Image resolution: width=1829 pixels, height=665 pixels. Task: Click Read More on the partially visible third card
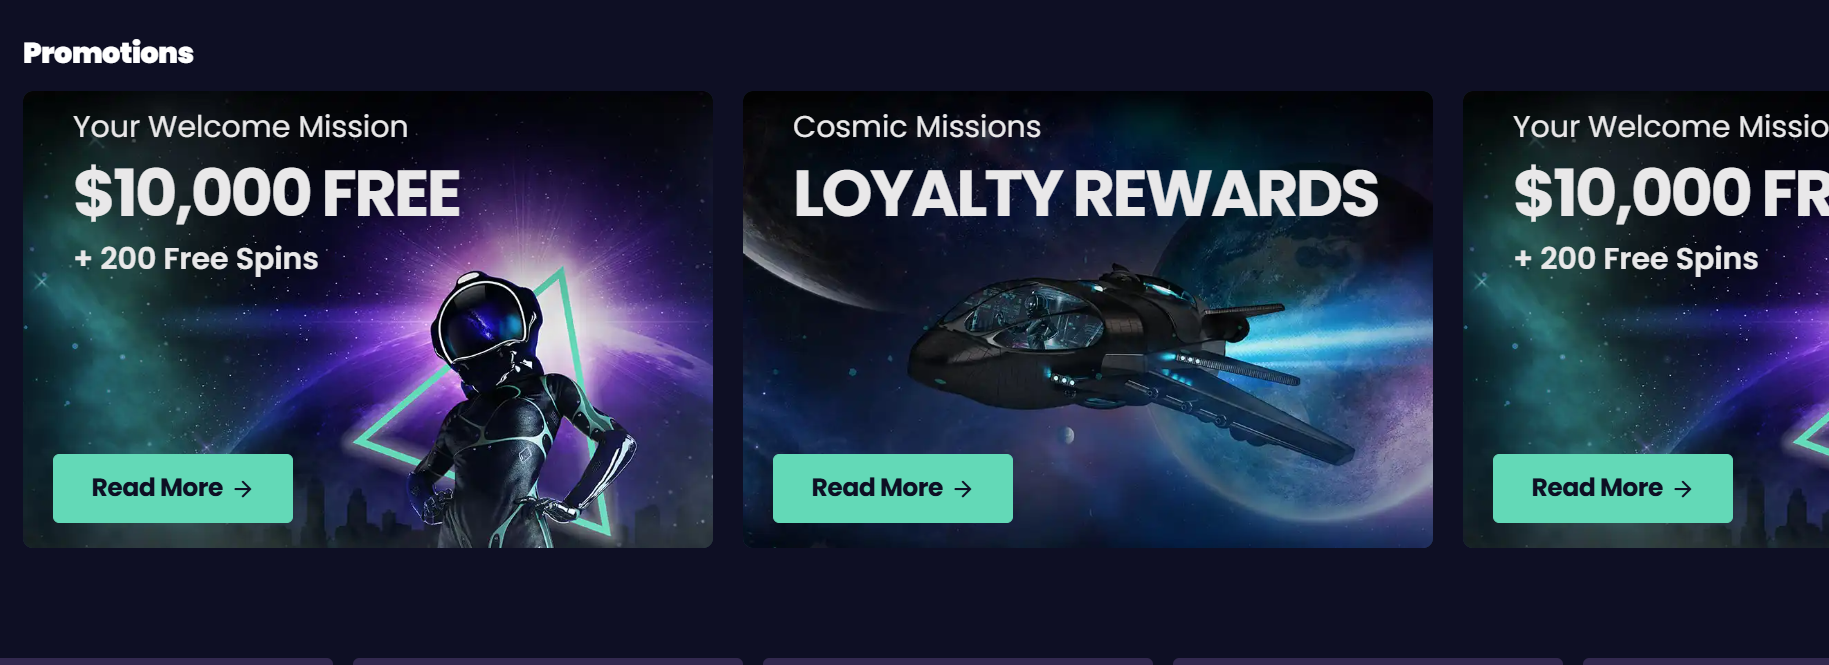tap(1613, 488)
